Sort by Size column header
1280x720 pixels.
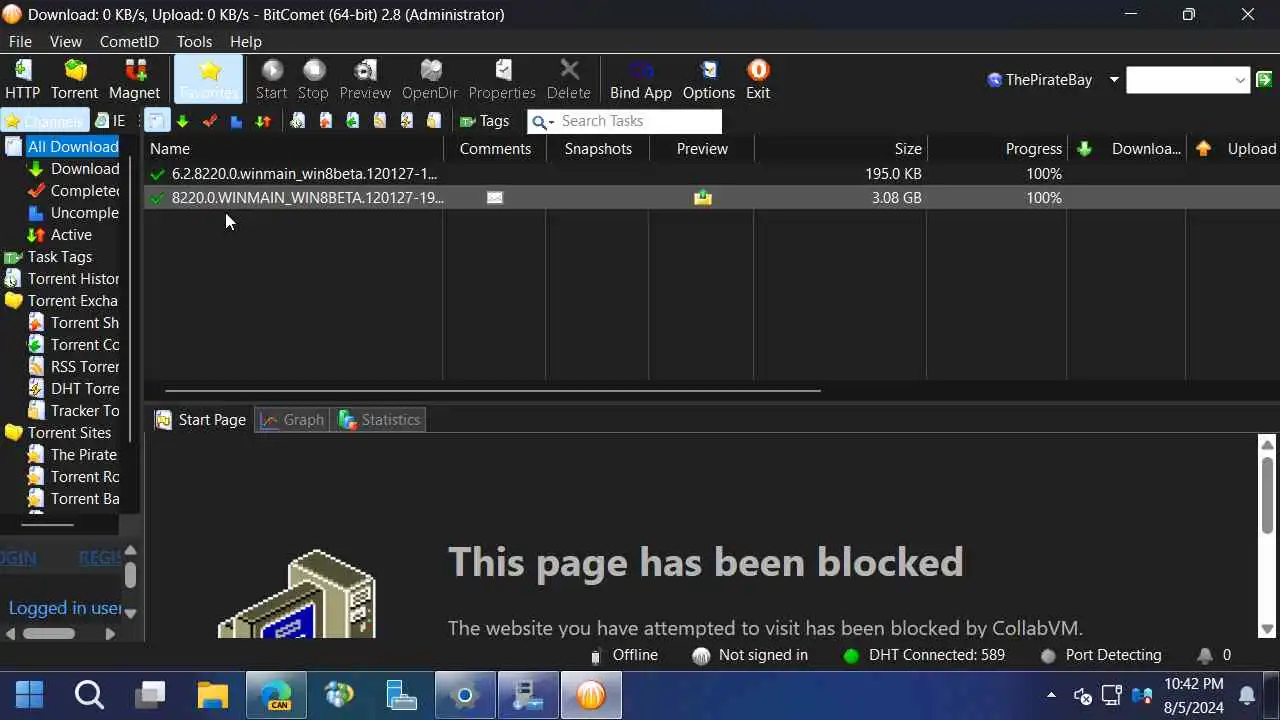[x=840, y=149]
